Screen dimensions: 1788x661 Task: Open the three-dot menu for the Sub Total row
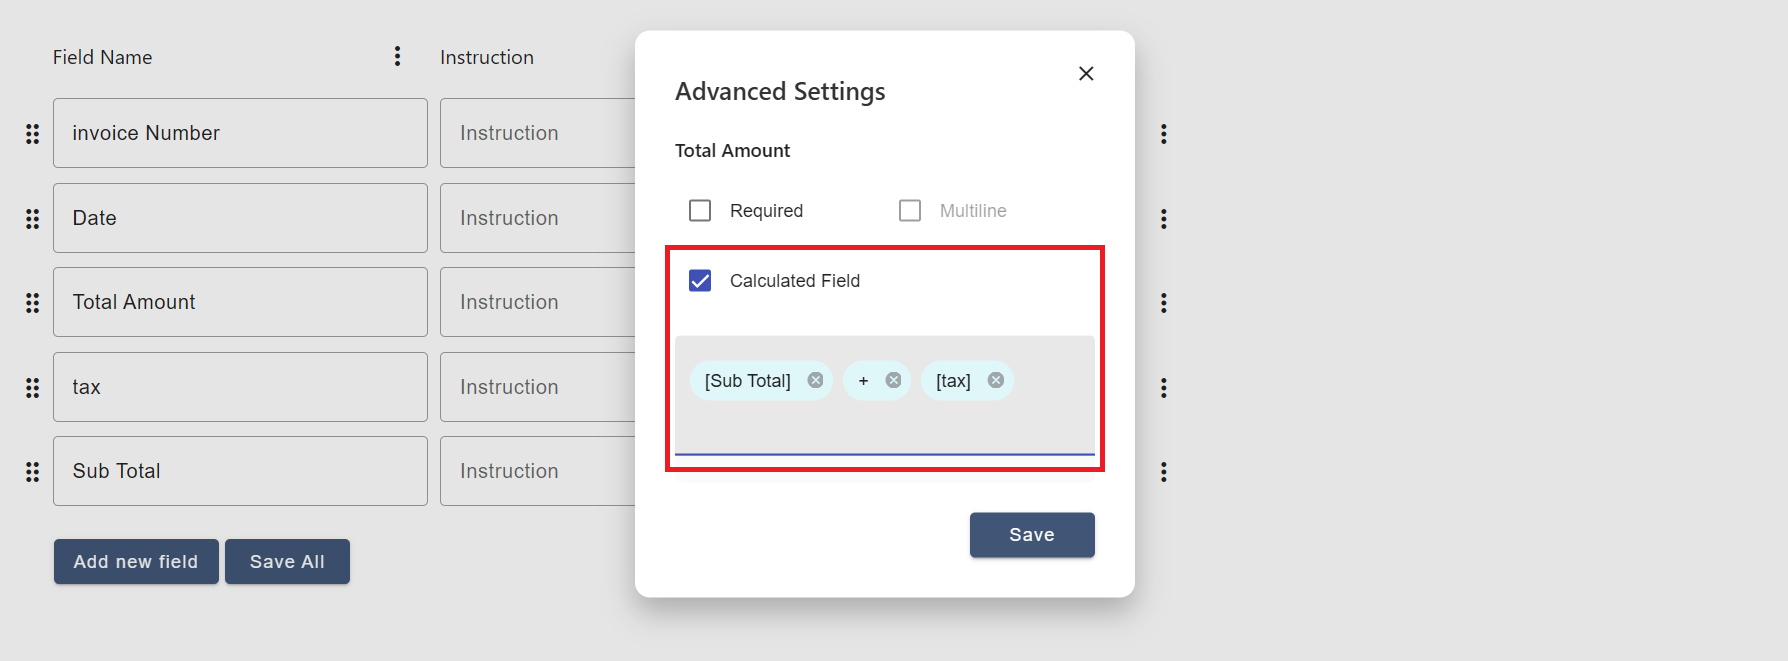coord(1164,472)
